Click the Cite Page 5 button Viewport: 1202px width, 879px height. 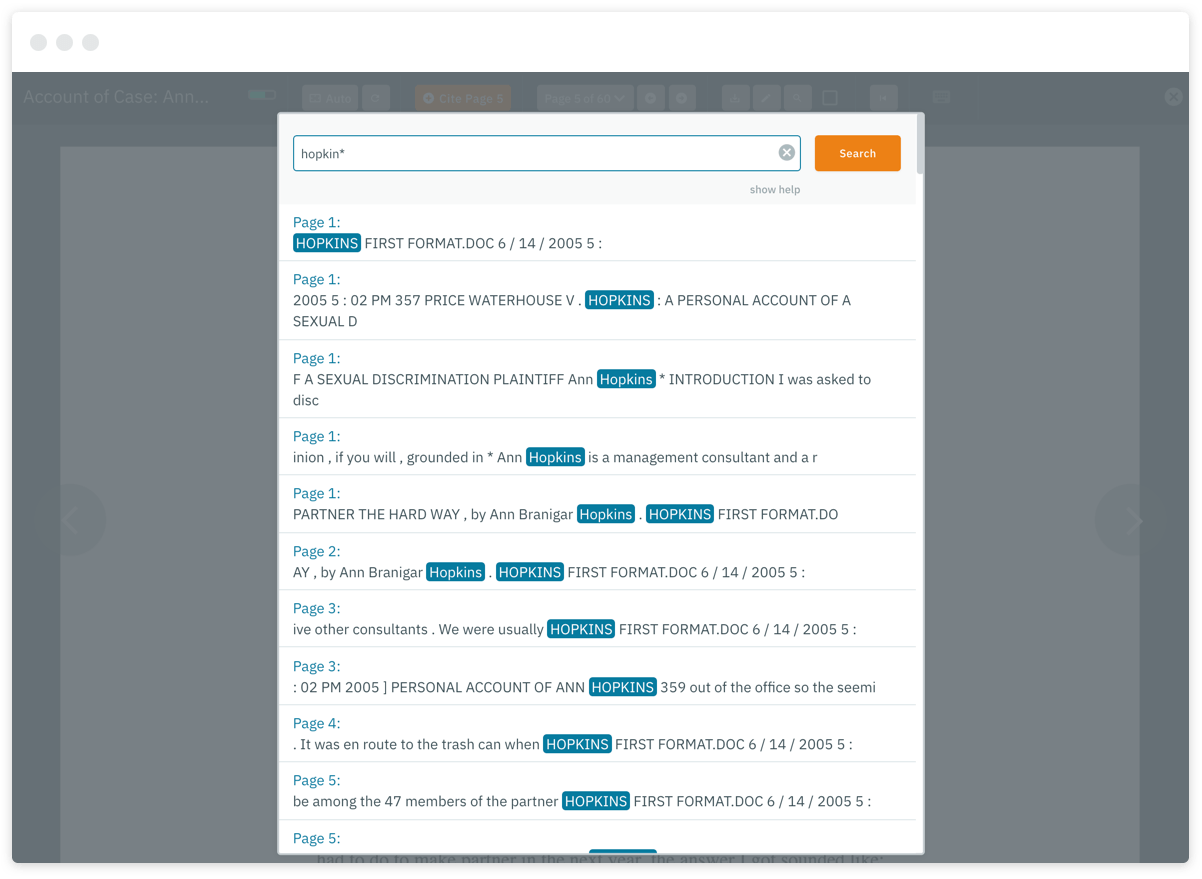click(x=462, y=97)
